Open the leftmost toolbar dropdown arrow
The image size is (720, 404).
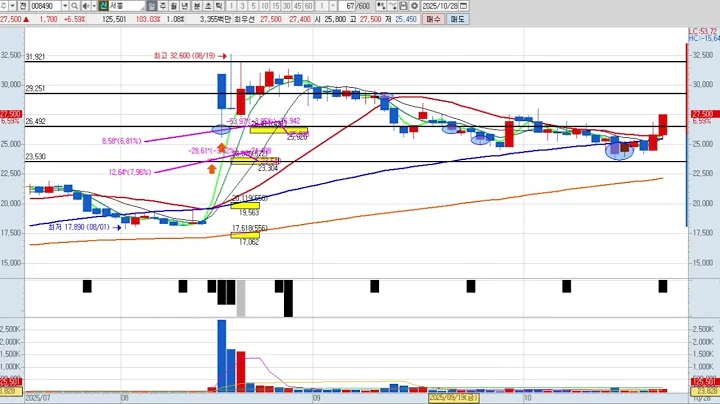pos(12,6)
